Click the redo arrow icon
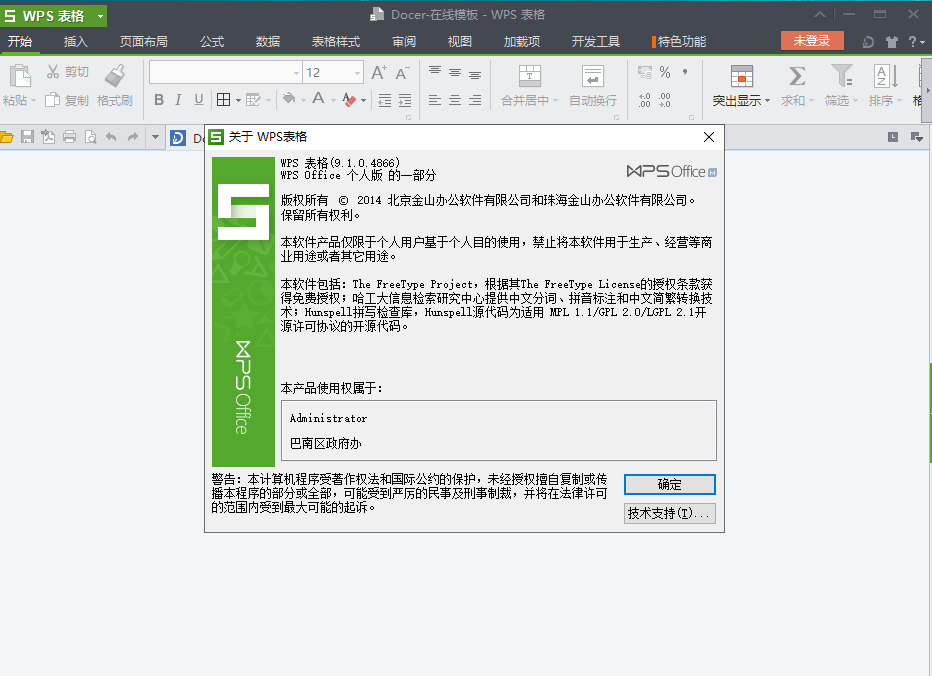 [133, 137]
